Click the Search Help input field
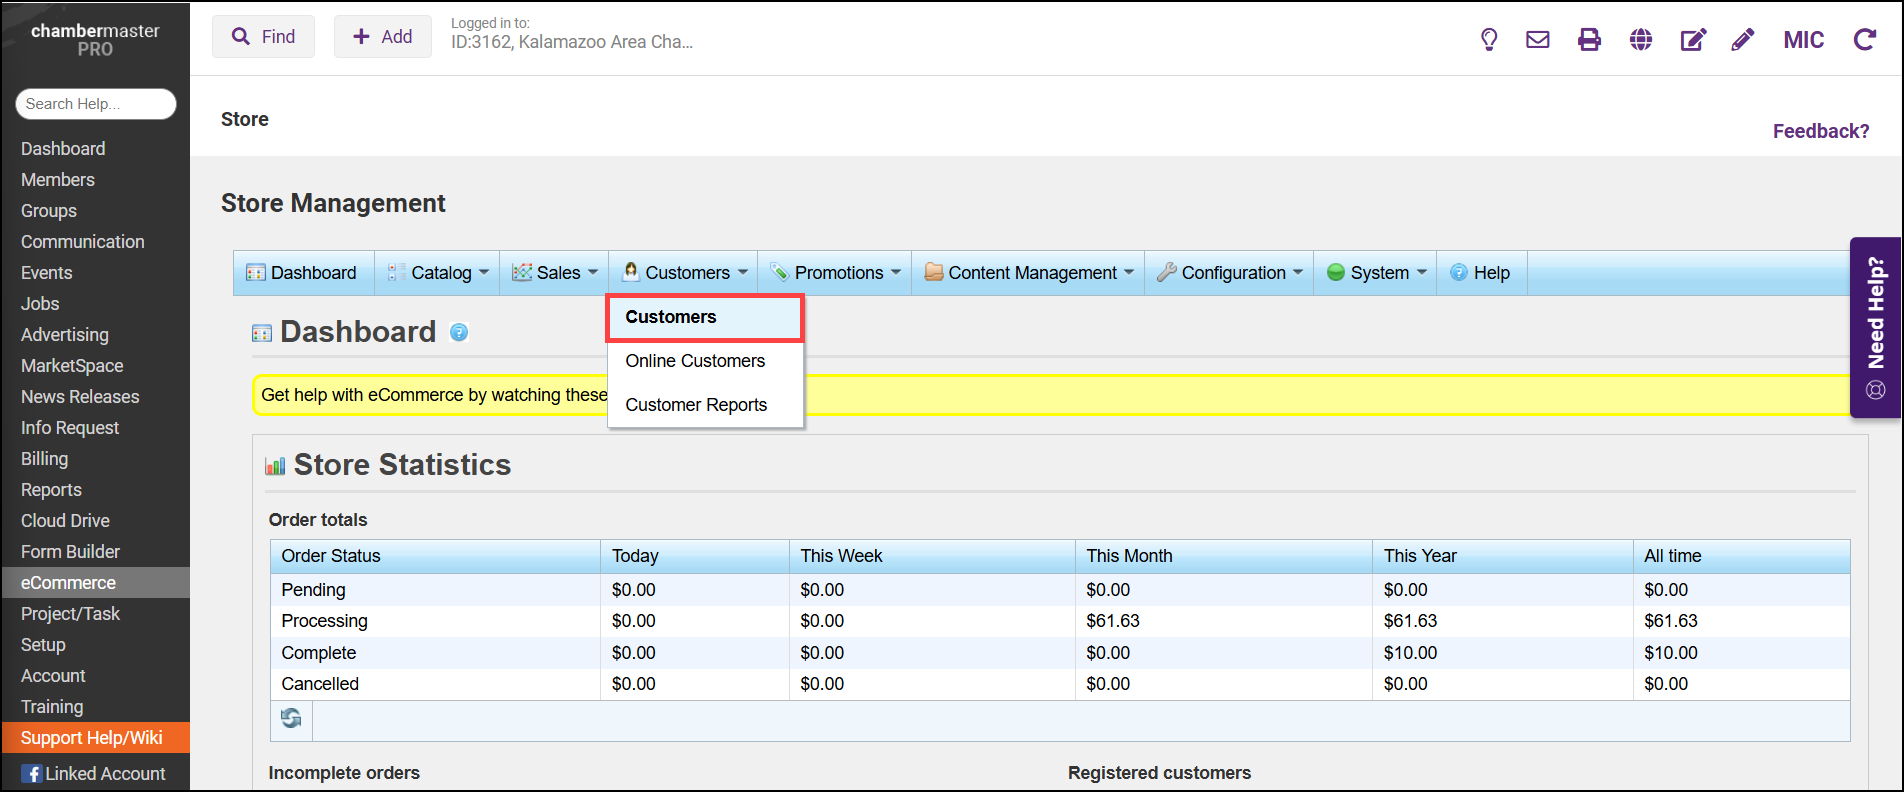The height and width of the screenshot is (792, 1904). point(96,104)
